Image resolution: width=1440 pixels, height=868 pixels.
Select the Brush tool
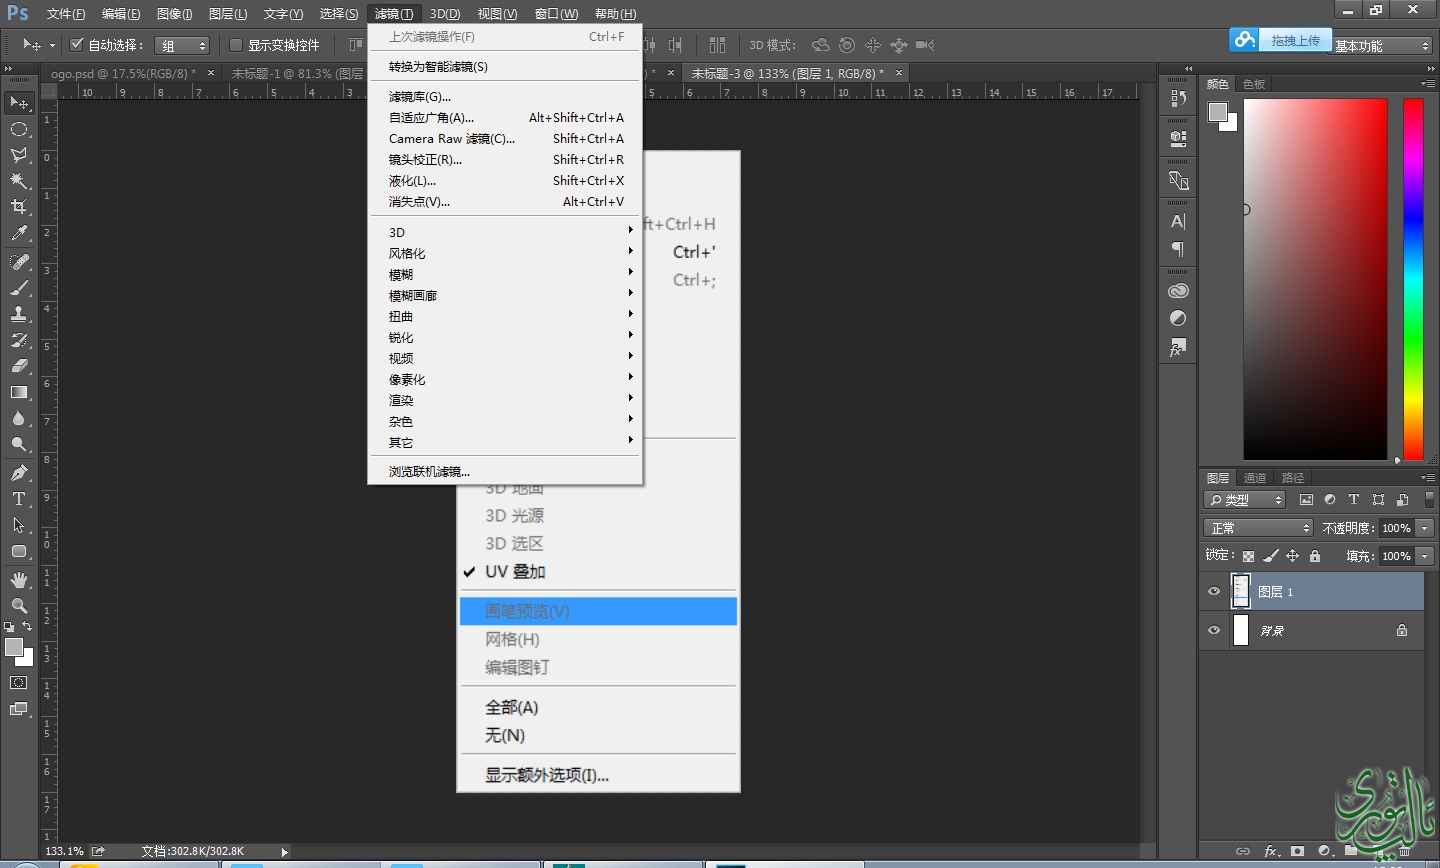[x=19, y=288]
